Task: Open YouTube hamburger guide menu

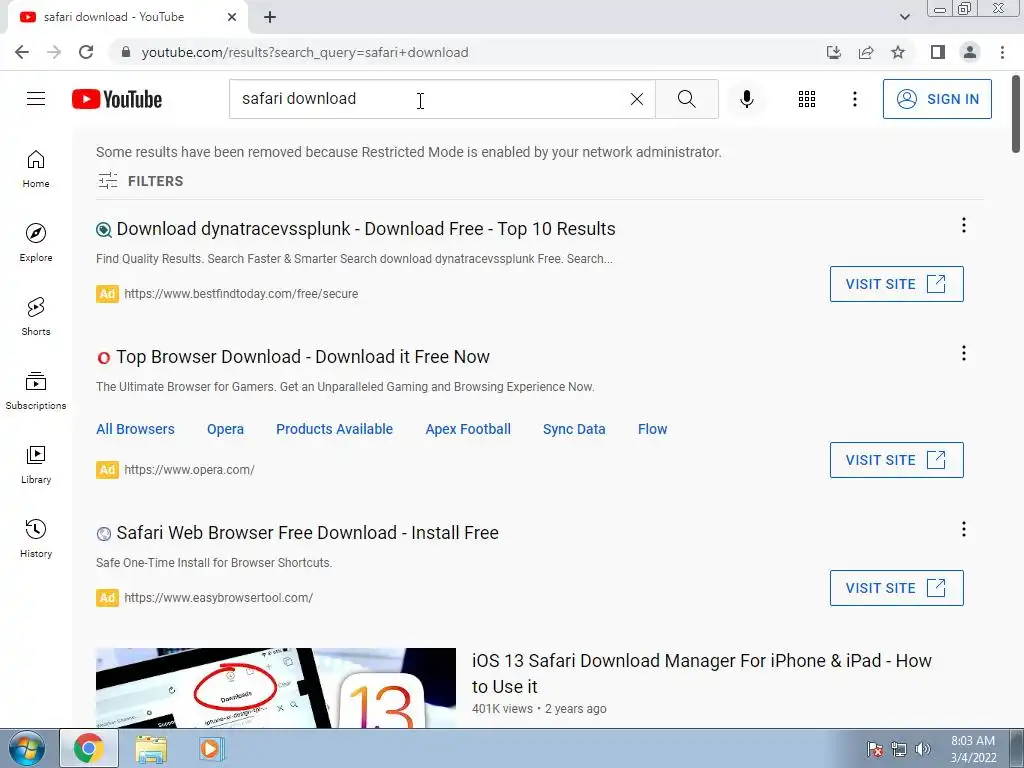Action: (36, 99)
